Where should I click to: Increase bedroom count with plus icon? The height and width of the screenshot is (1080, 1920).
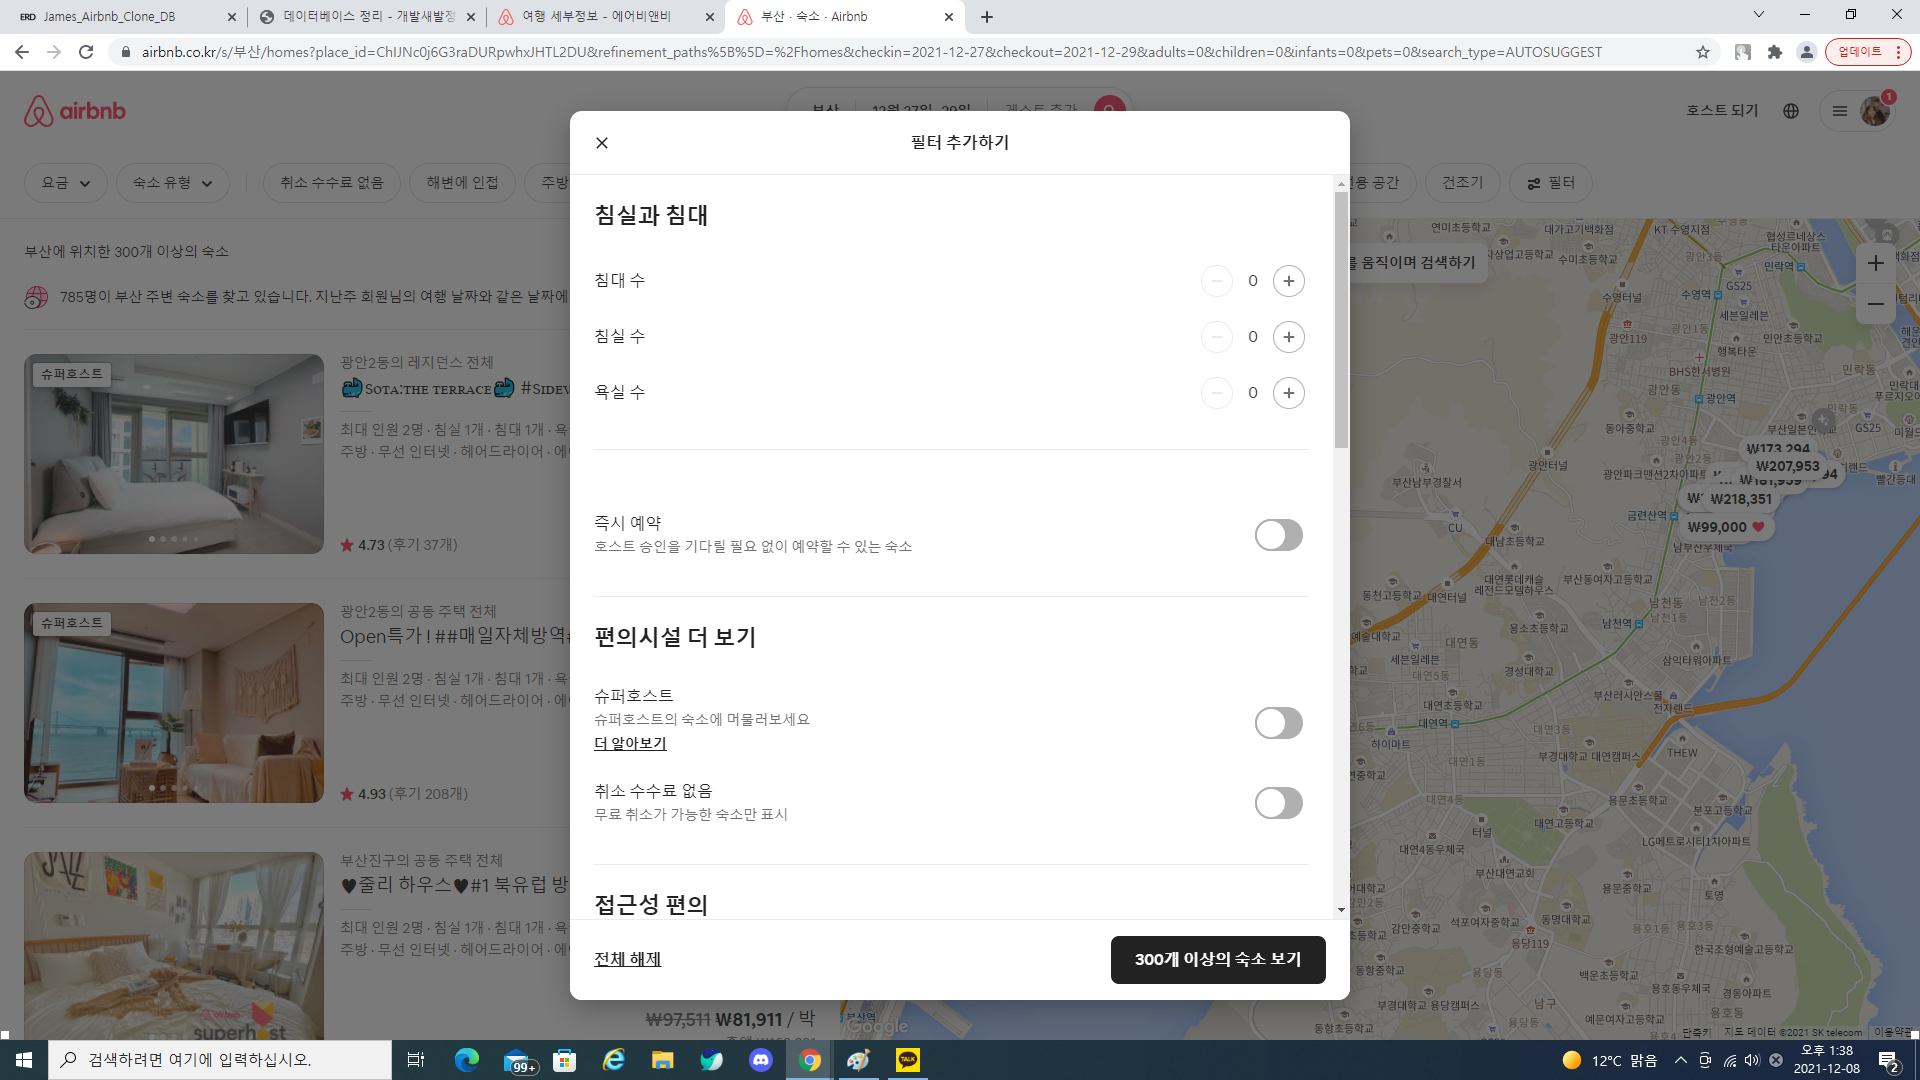[x=1288, y=337]
